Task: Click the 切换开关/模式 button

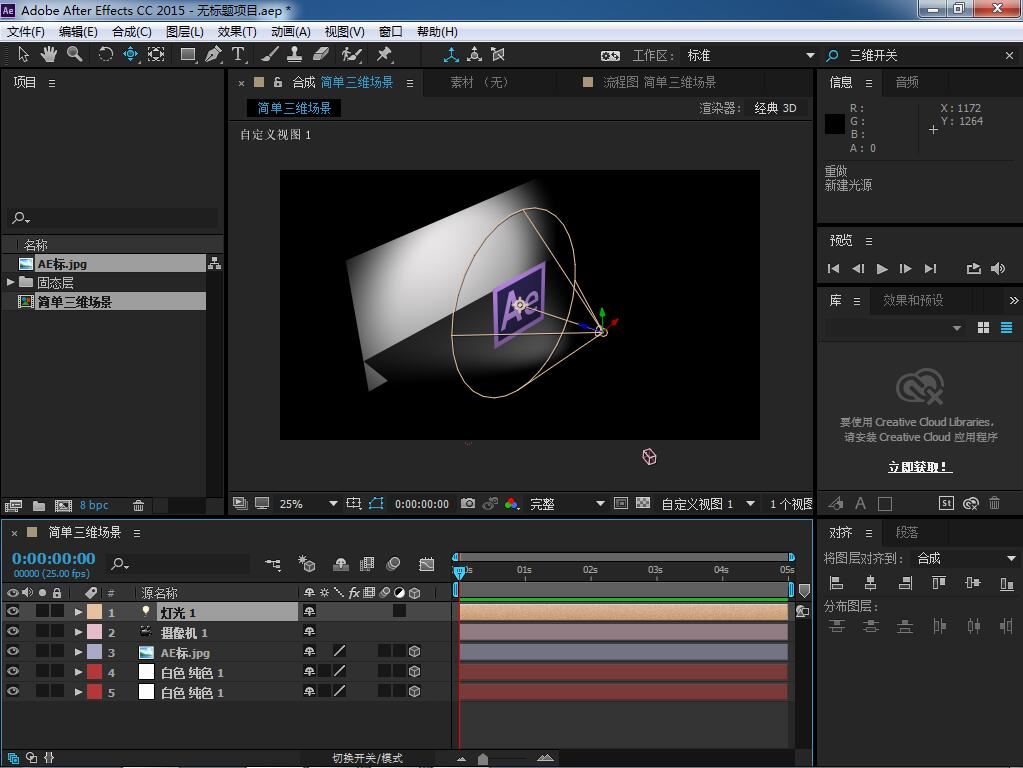Action: pyautogui.click(x=367, y=758)
